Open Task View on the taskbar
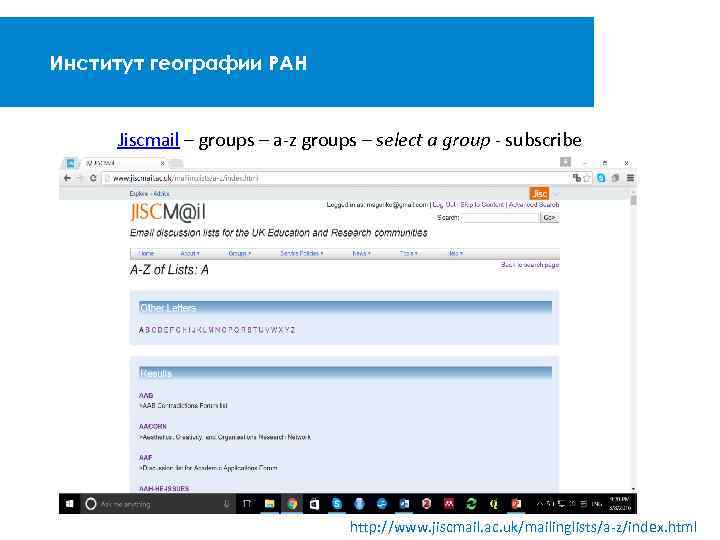Image resolution: width=720 pixels, height=540 pixels. click(247, 504)
